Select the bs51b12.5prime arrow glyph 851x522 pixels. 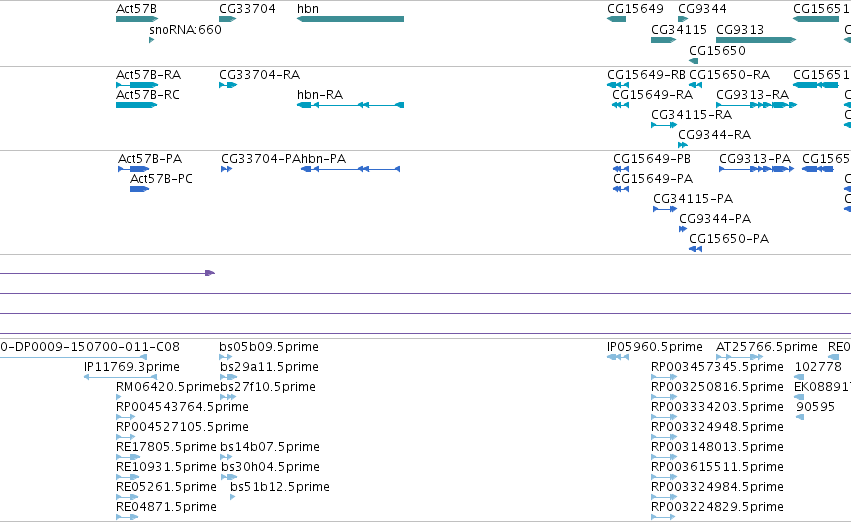232,497
